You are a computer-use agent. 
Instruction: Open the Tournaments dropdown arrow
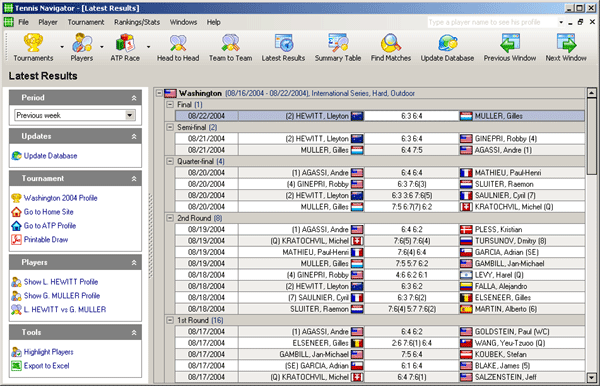(x=62, y=47)
